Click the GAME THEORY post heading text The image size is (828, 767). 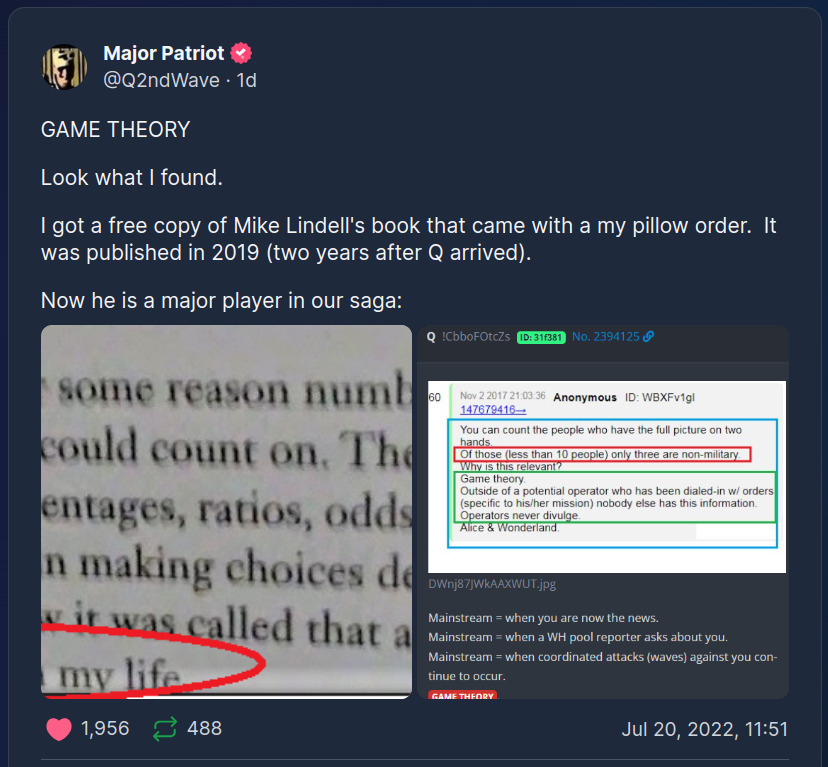(116, 129)
